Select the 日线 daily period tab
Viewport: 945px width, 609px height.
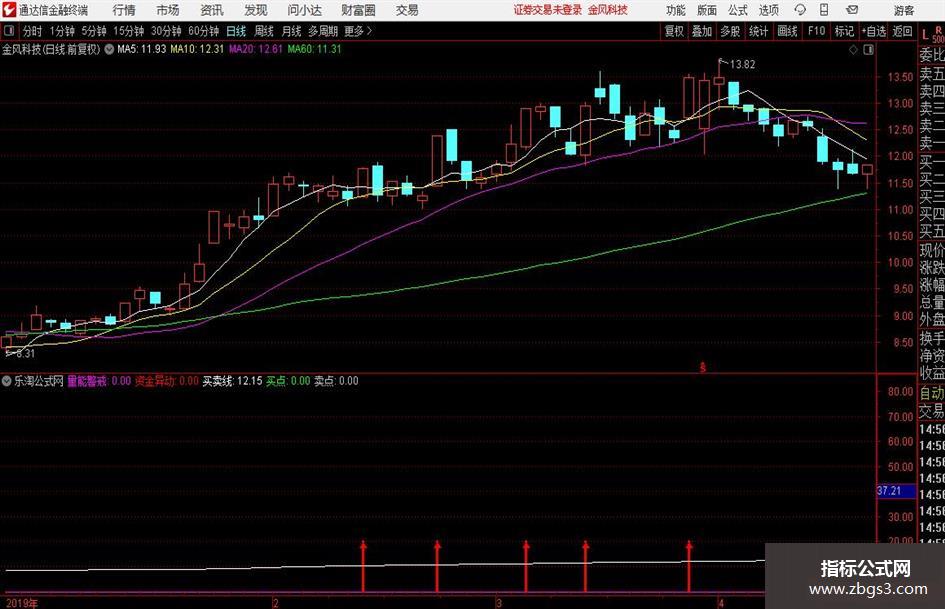pos(236,31)
